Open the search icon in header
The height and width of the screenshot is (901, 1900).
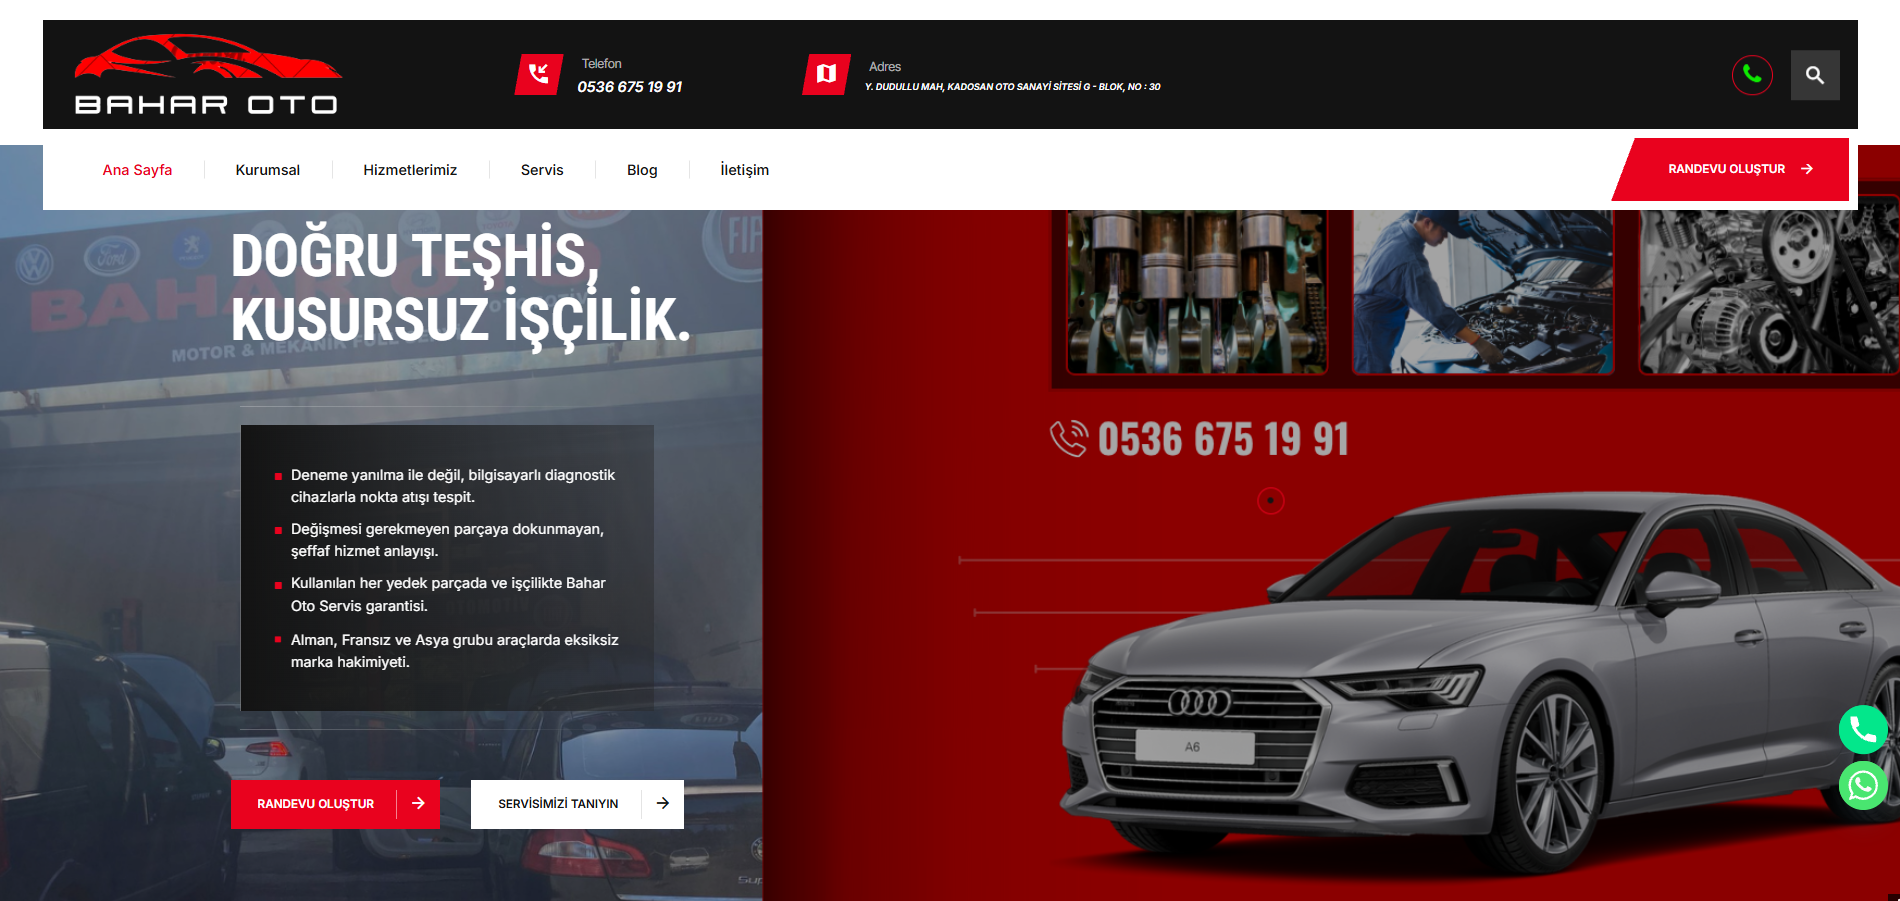[1815, 75]
